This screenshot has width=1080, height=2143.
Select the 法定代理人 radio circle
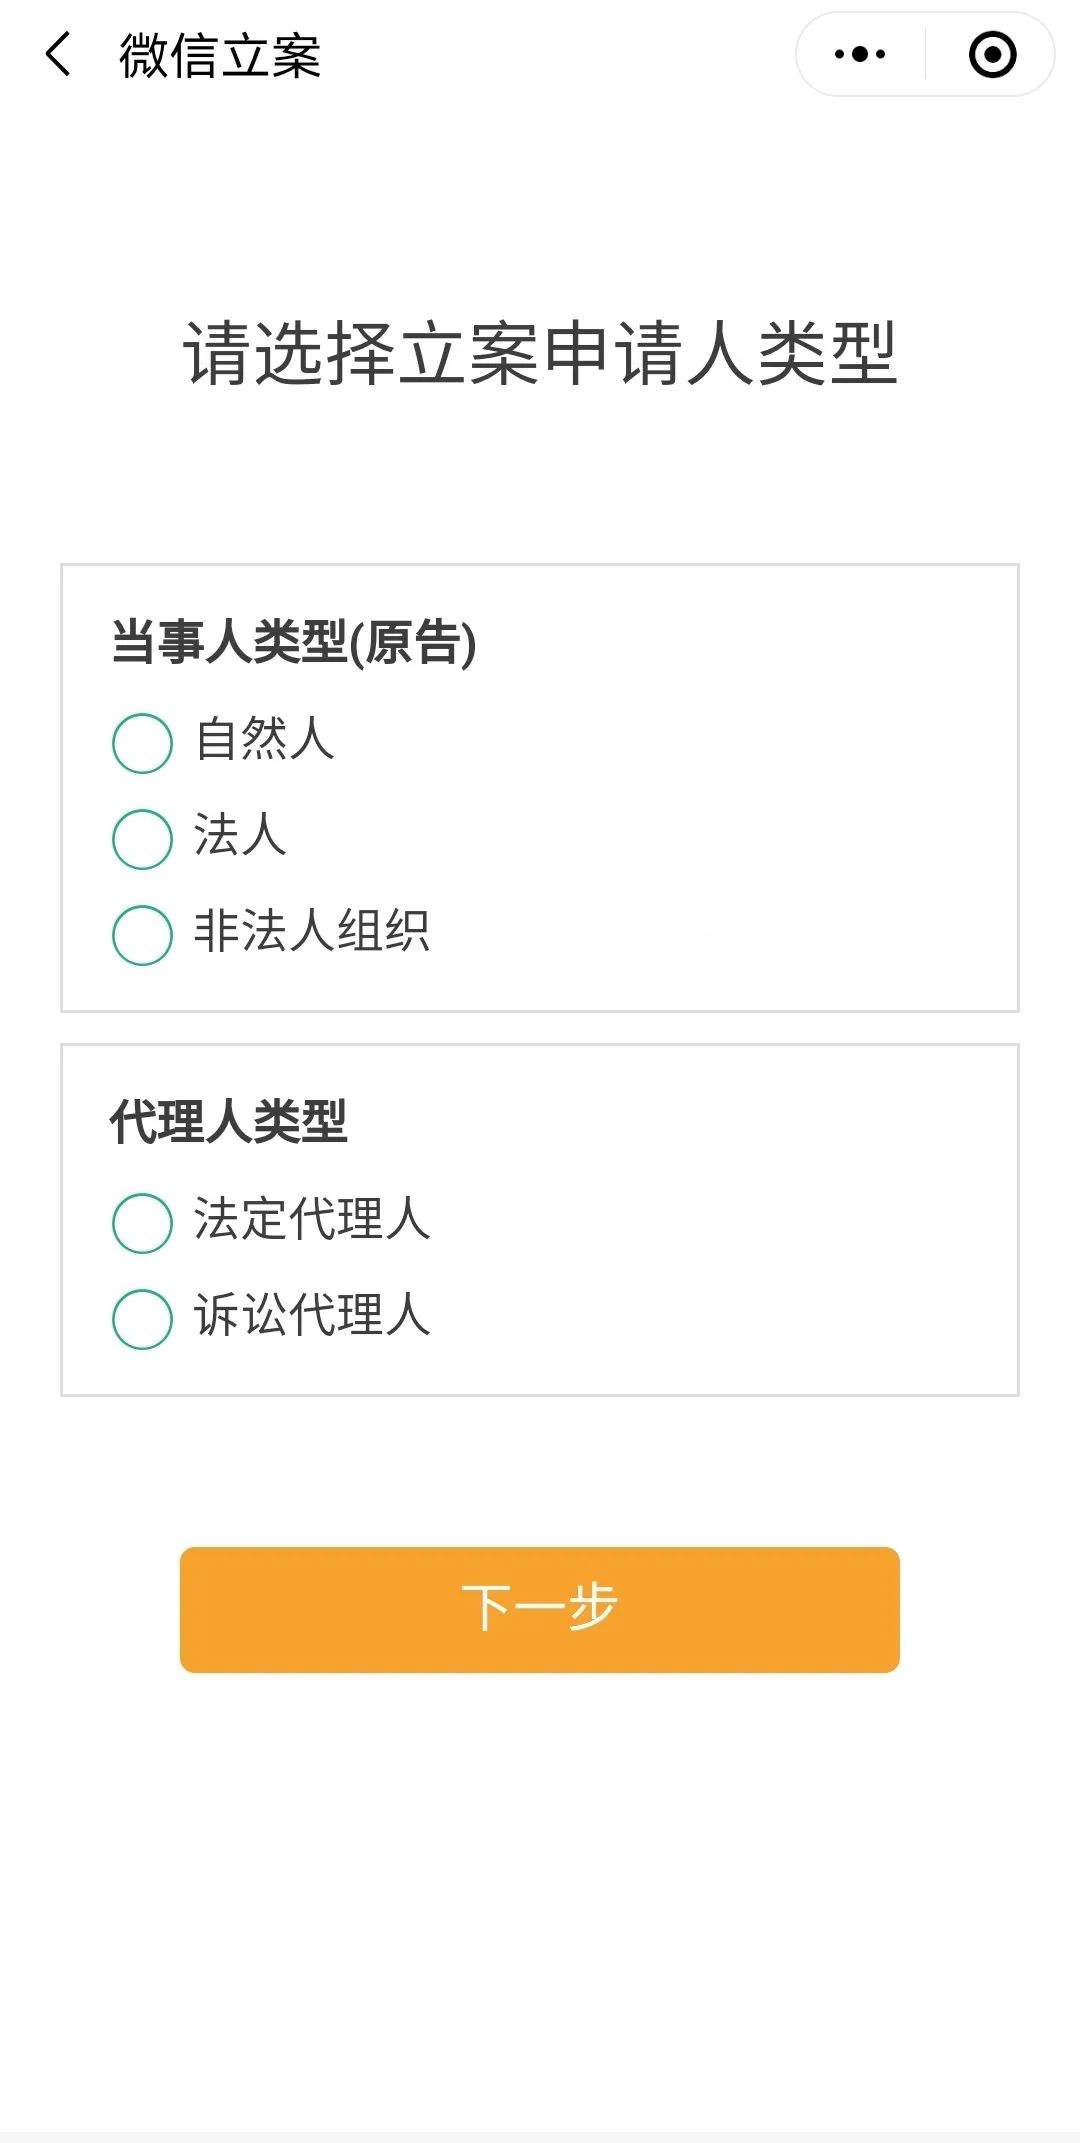[x=143, y=1223]
